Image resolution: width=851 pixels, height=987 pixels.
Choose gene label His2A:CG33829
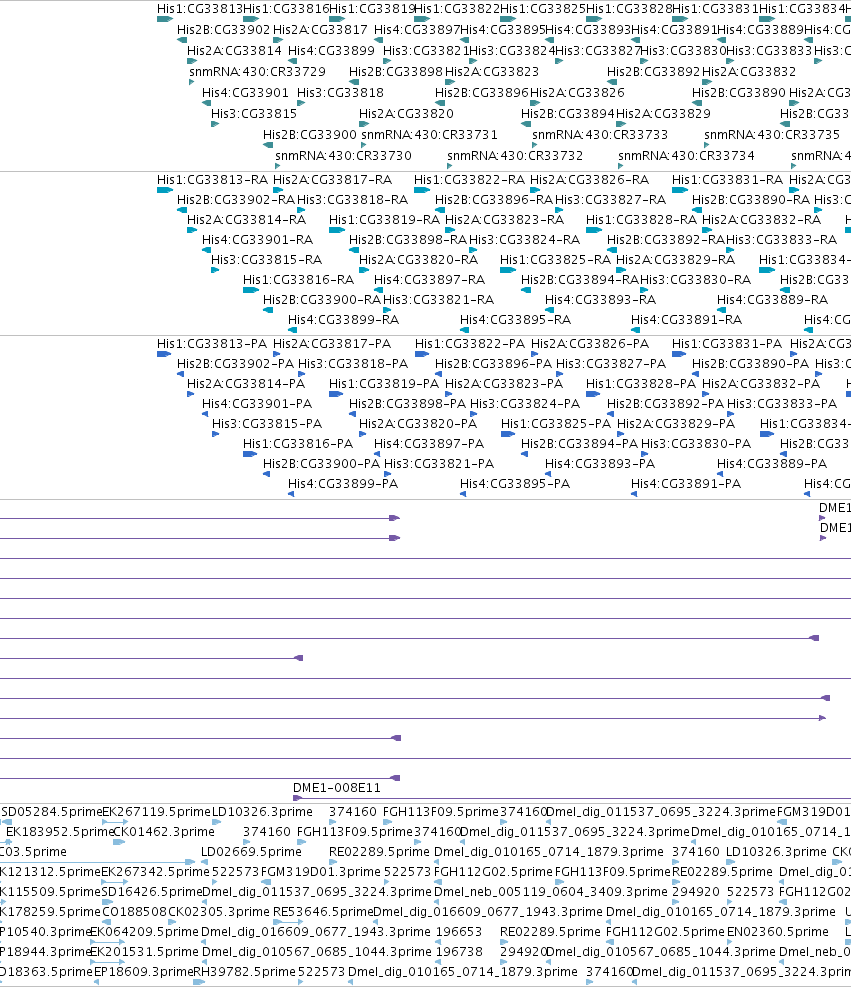coord(663,113)
